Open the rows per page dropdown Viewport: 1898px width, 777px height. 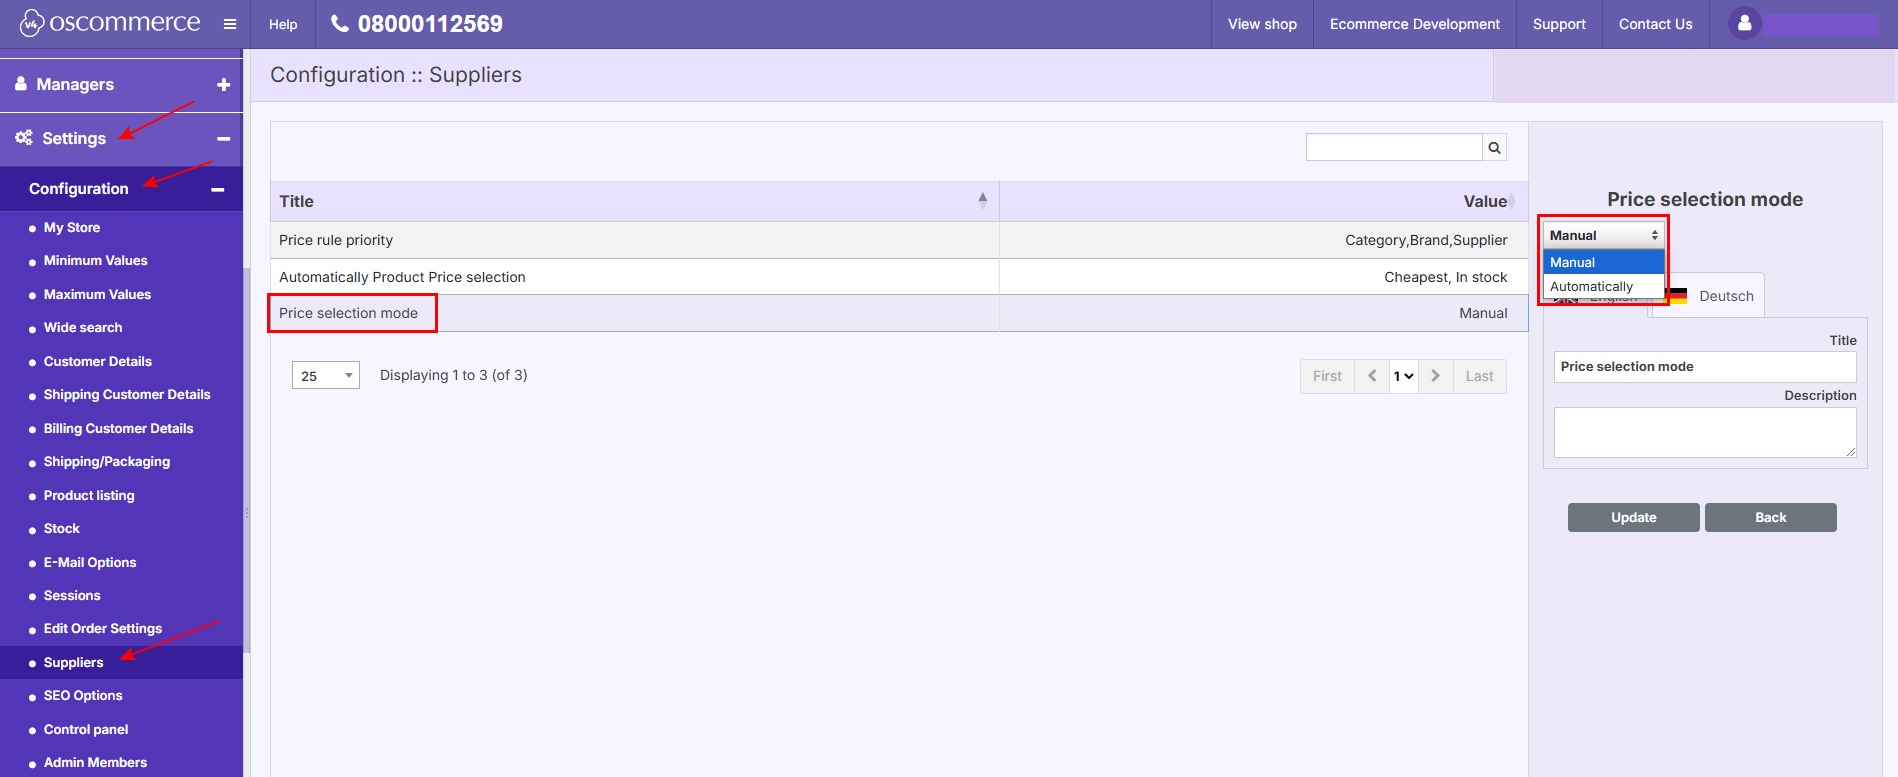[326, 376]
